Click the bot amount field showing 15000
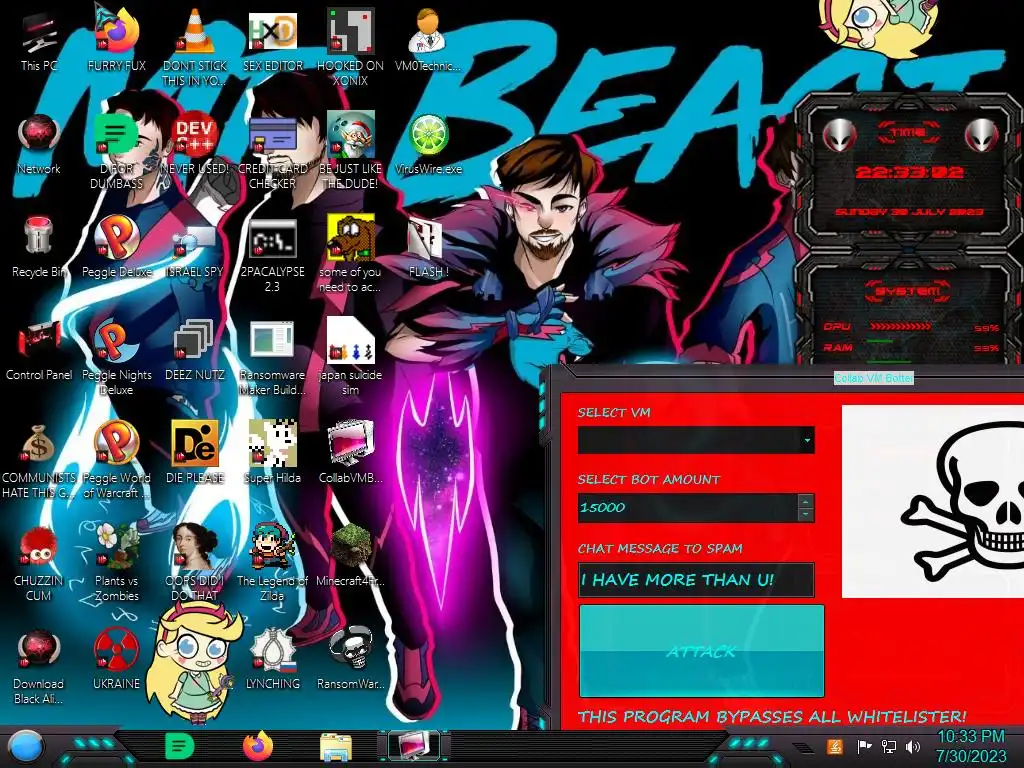 pyautogui.click(x=688, y=507)
